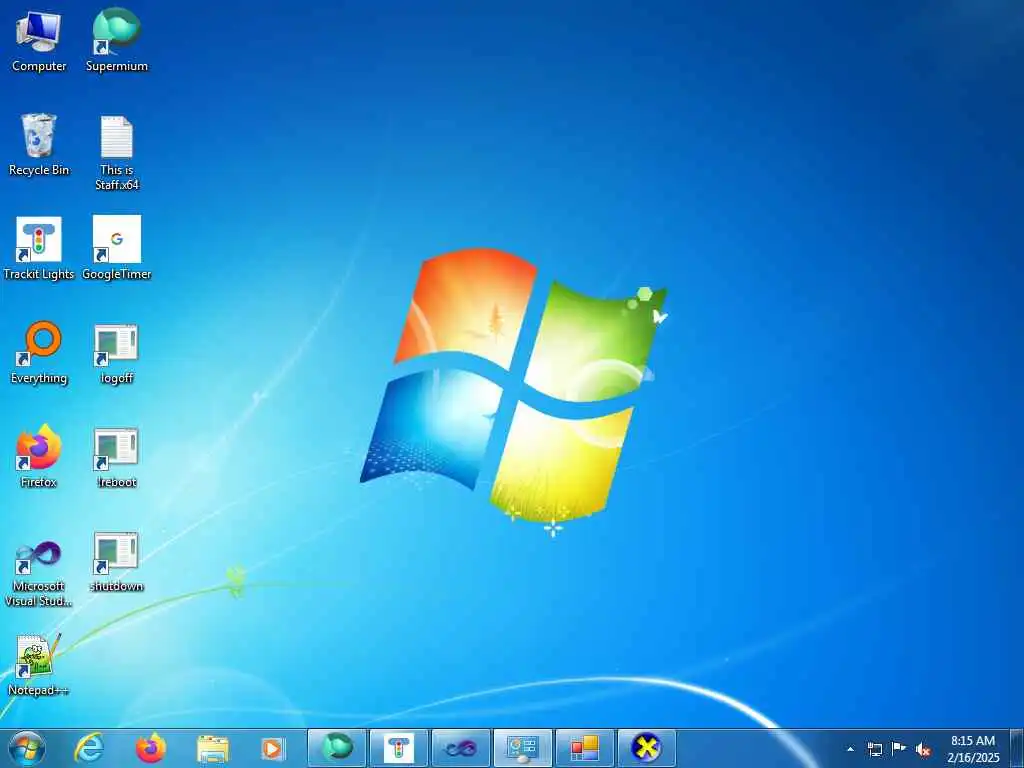Select the Trackit Lights desktop shortcut
The width and height of the screenshot is (1024, 768).
pos(39,249)
